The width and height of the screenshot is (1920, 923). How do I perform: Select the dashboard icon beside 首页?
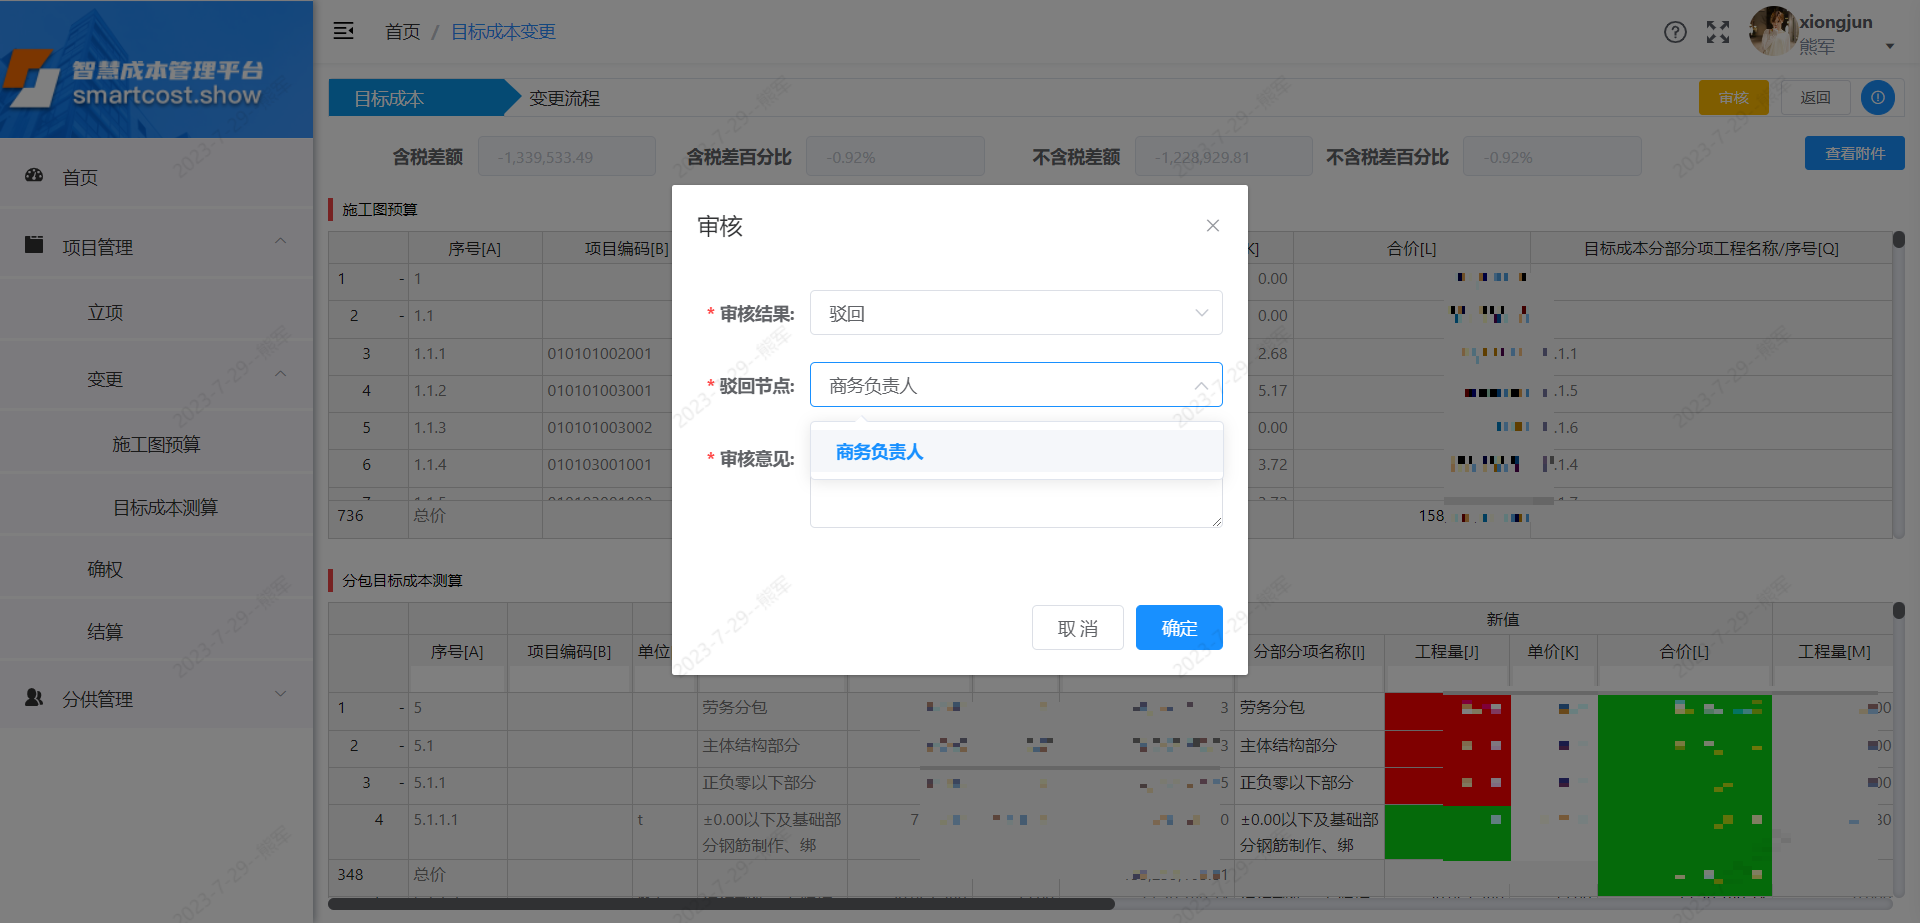(x=33, y=175)
